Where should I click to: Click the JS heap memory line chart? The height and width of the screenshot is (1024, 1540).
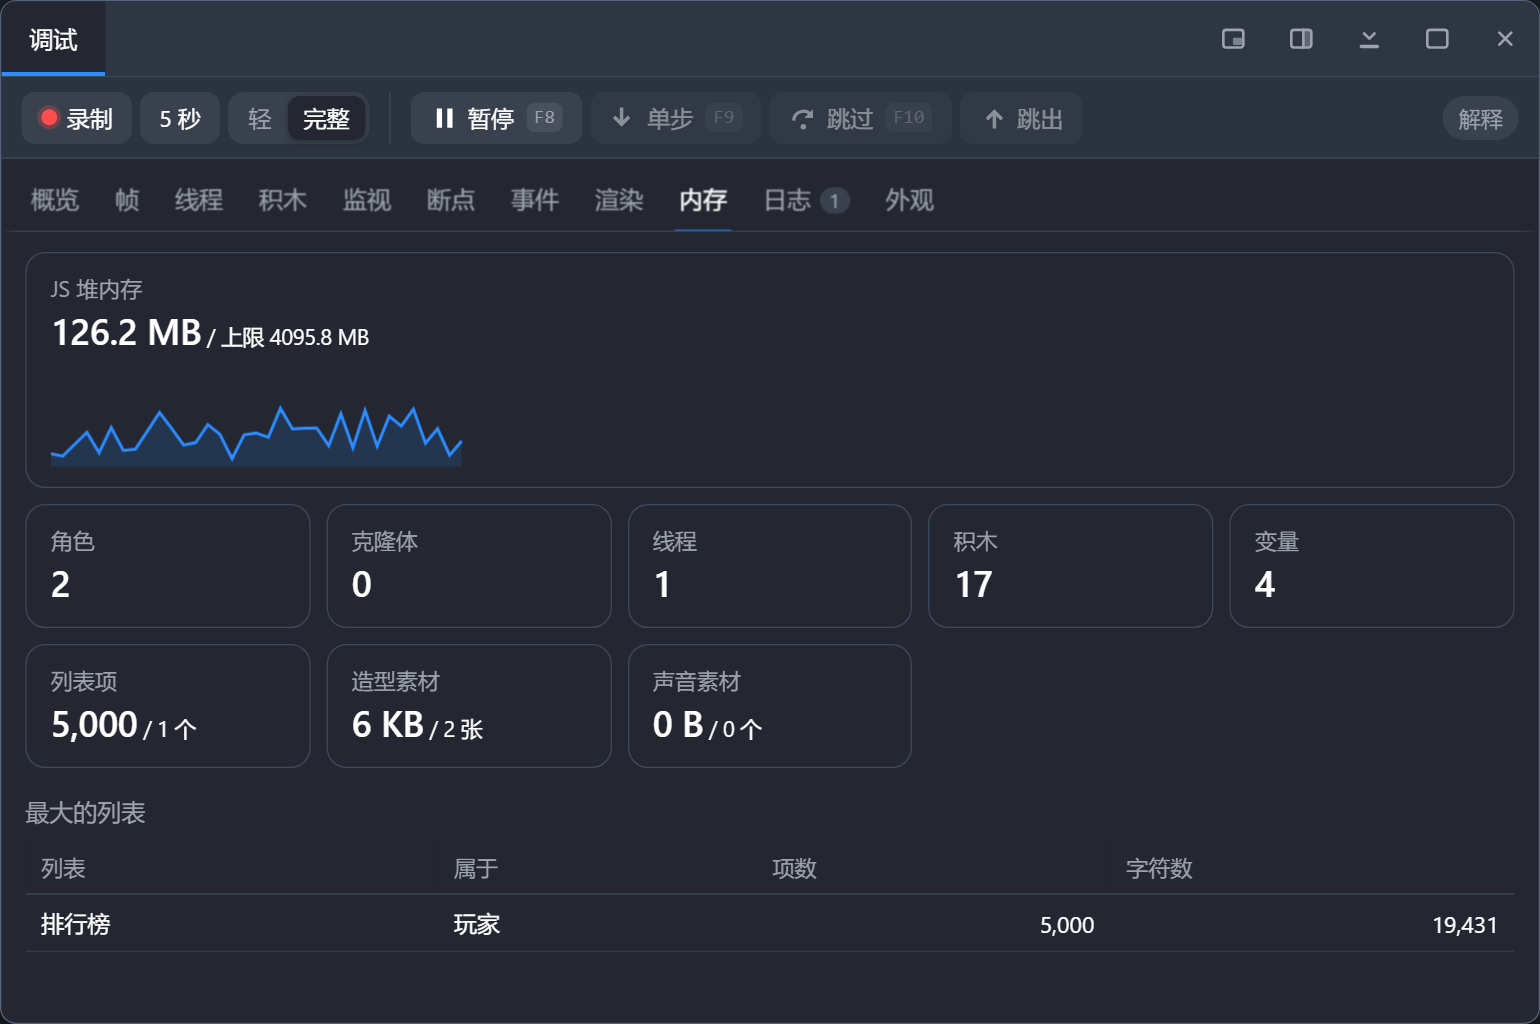(256, 435)
